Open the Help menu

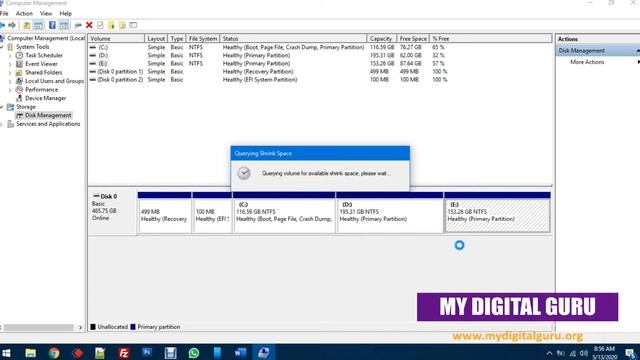click(x=65, y=13)
